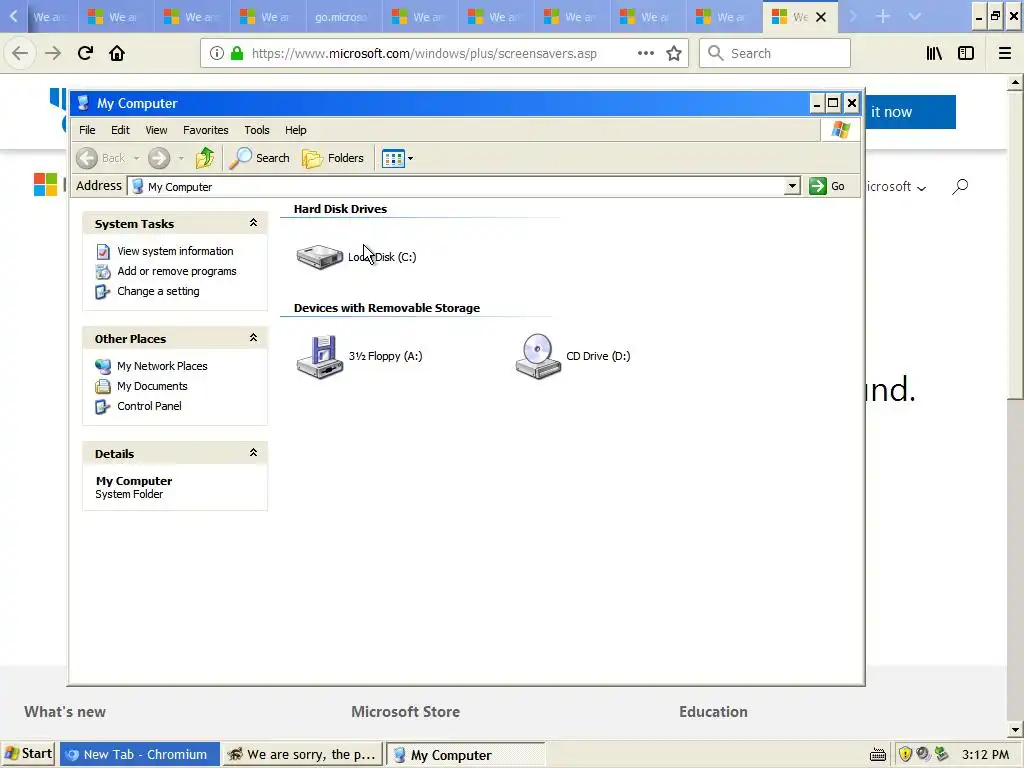Image resolution: width=1024 pixels, height=768 pixels.
Task: Expand the Address bar dropdown
Action: pos(792,186)
